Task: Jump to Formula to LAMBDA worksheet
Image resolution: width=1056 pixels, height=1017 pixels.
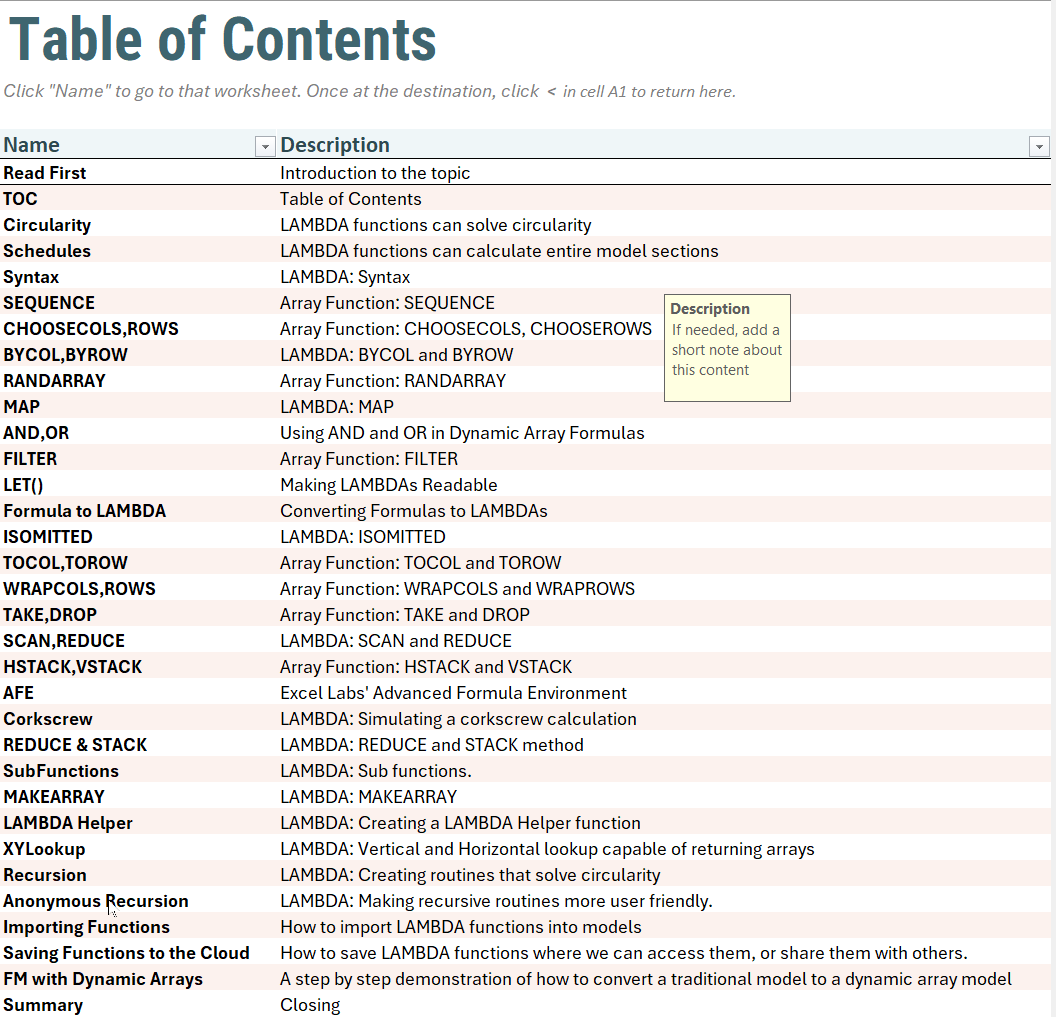Action: (85, 511)
